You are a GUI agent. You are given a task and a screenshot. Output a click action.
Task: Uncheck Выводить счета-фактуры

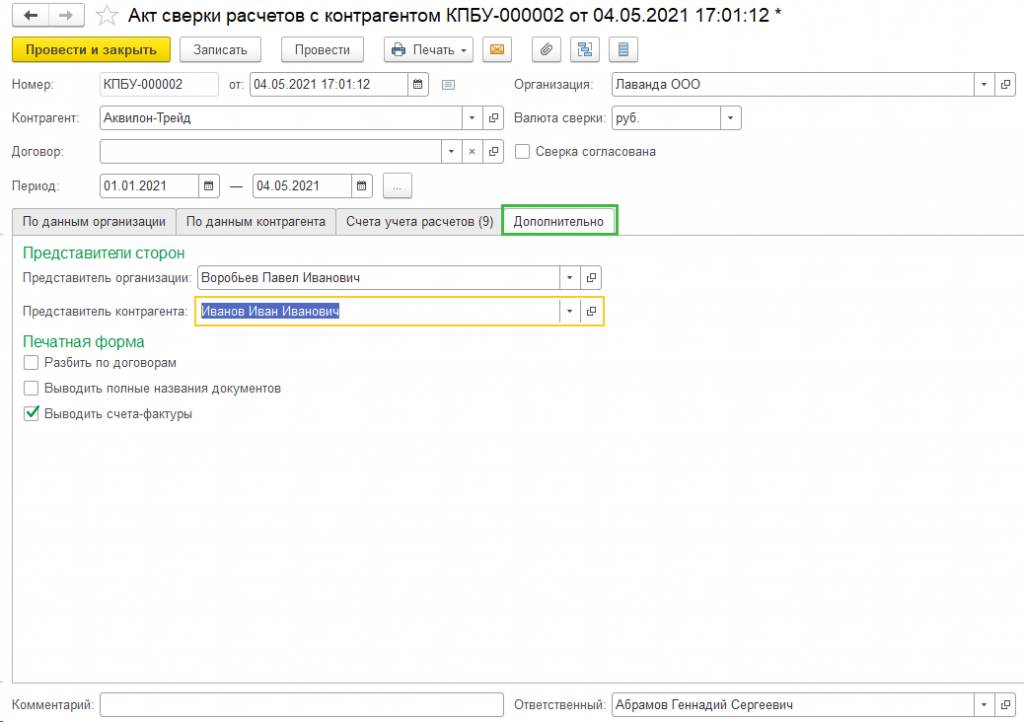[31, 414]
